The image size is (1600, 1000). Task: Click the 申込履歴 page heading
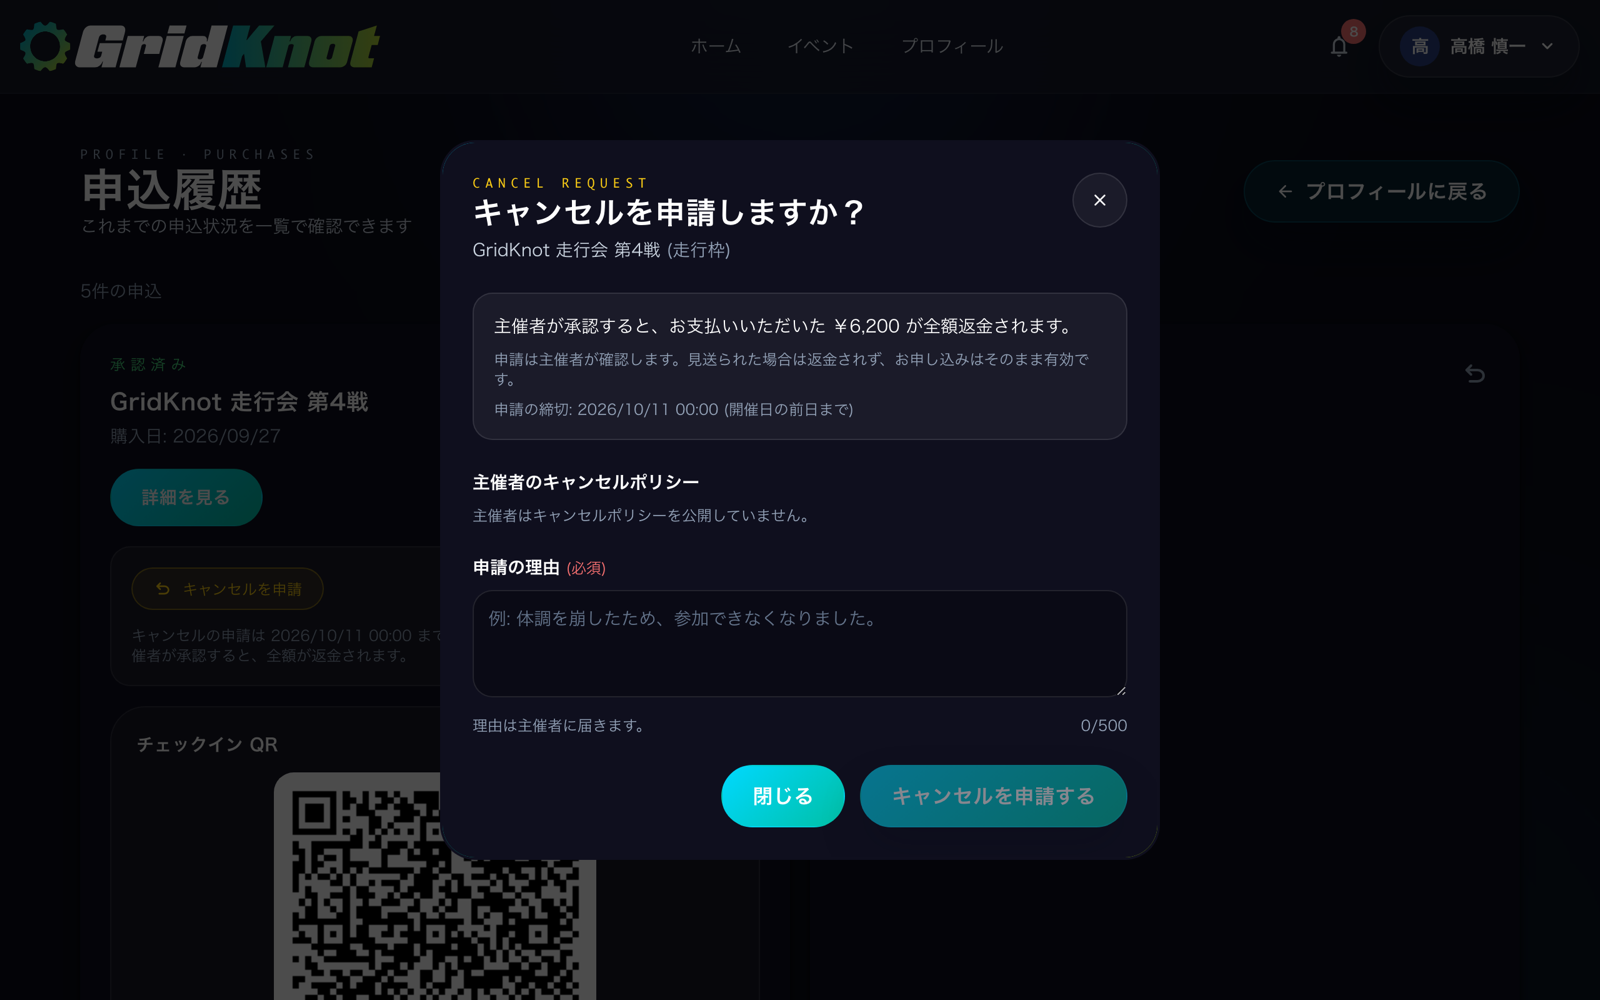172,190
